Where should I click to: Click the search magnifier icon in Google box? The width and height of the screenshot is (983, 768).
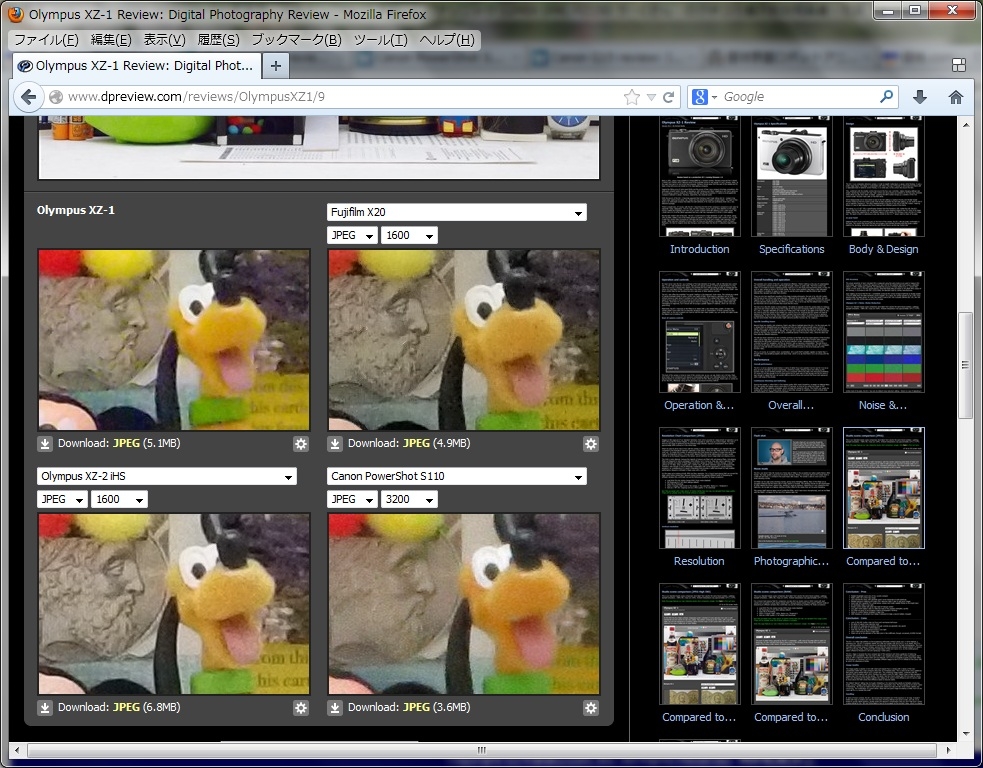[886, 97]
